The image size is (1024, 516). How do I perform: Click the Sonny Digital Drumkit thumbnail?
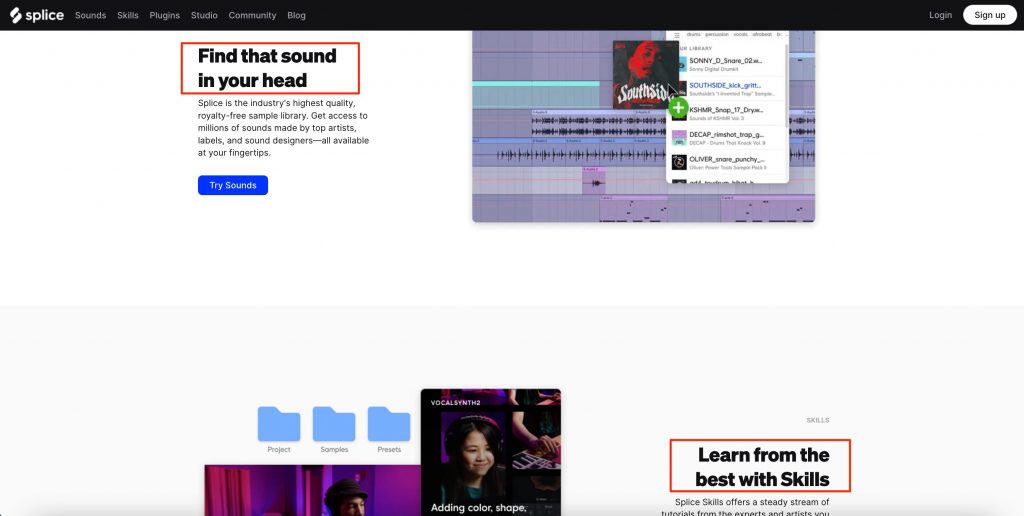682,64
